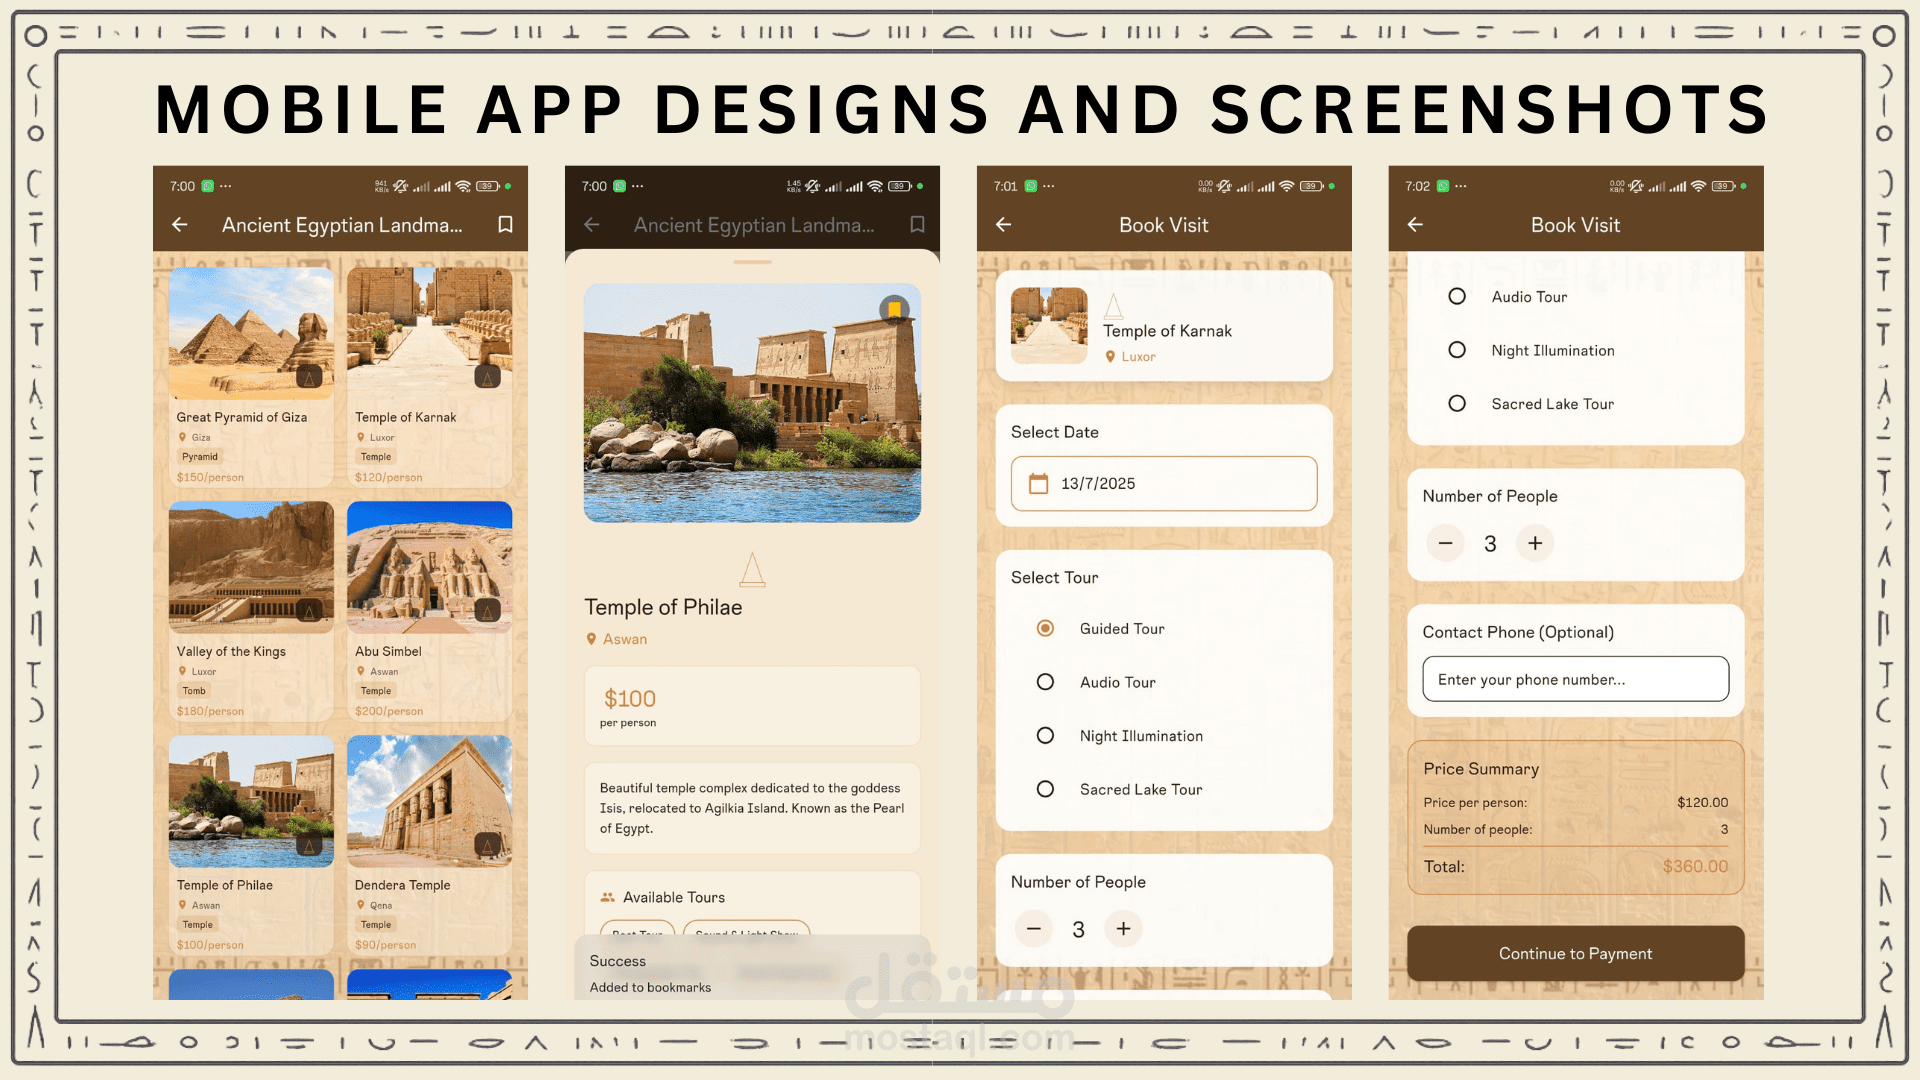Image resolution: width=1920 pixels, height=1080 pixels.
Task: Tap pyramid badge on Abu Simbel image
Action: tap(487, 611)
